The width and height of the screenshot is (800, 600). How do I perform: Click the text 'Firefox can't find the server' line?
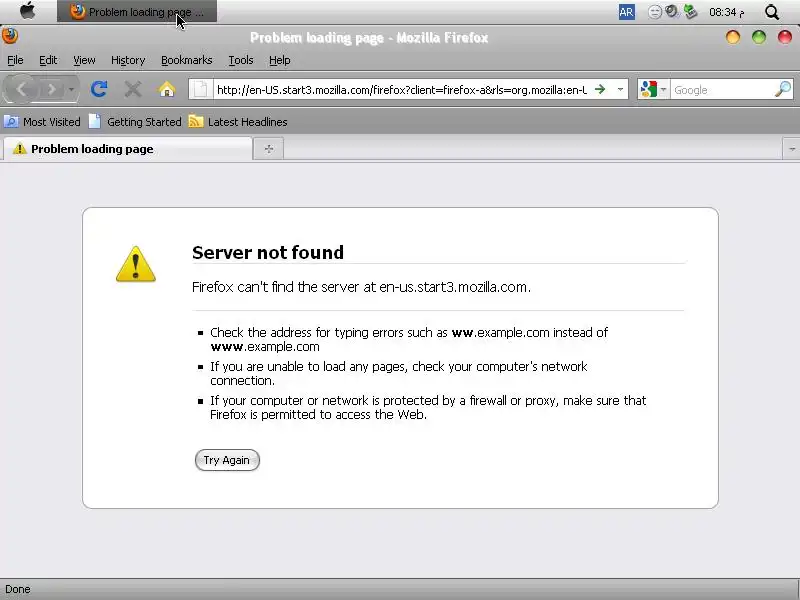pyautogui.click(x=361, y=287)
